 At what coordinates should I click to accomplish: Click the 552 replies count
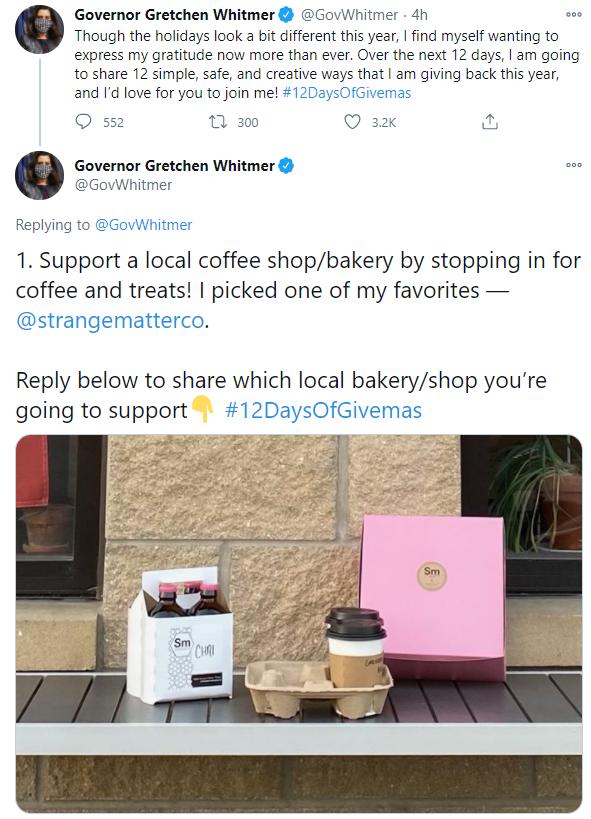(113, 123)
